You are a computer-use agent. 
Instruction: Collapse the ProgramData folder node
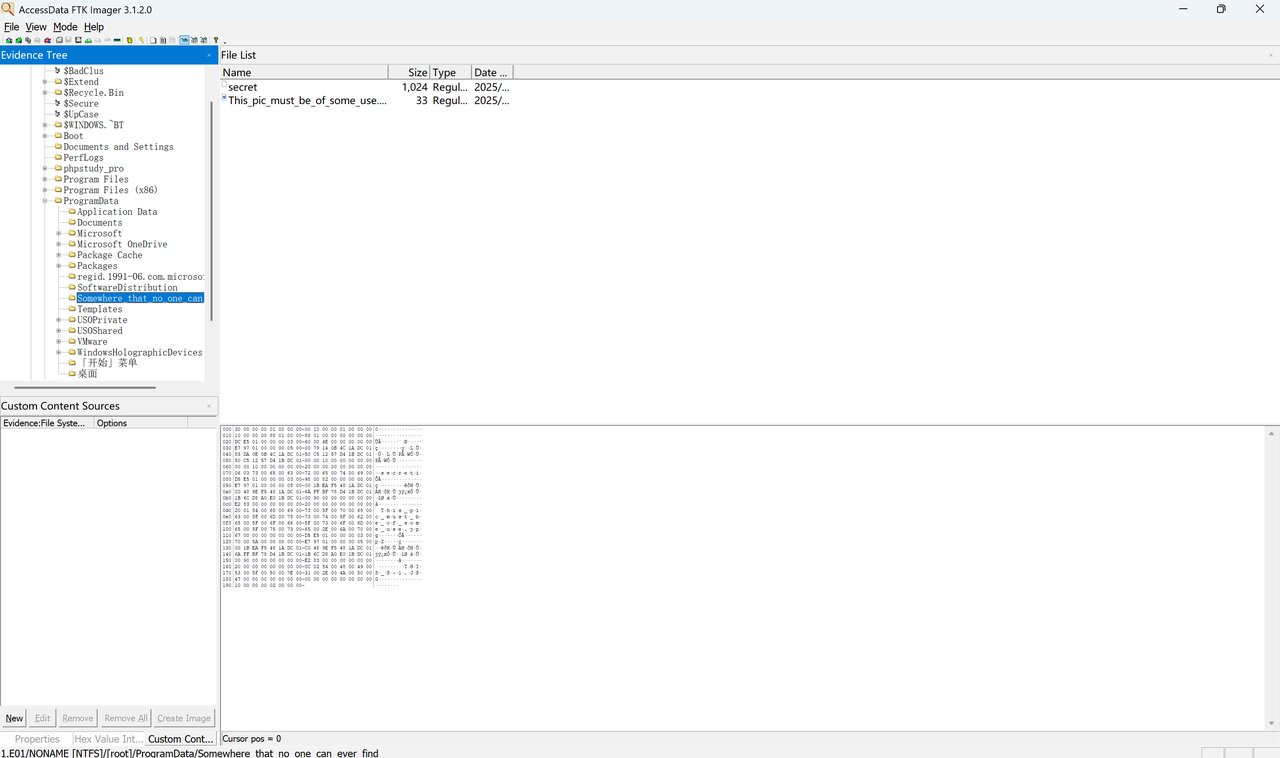click(45, 201)
